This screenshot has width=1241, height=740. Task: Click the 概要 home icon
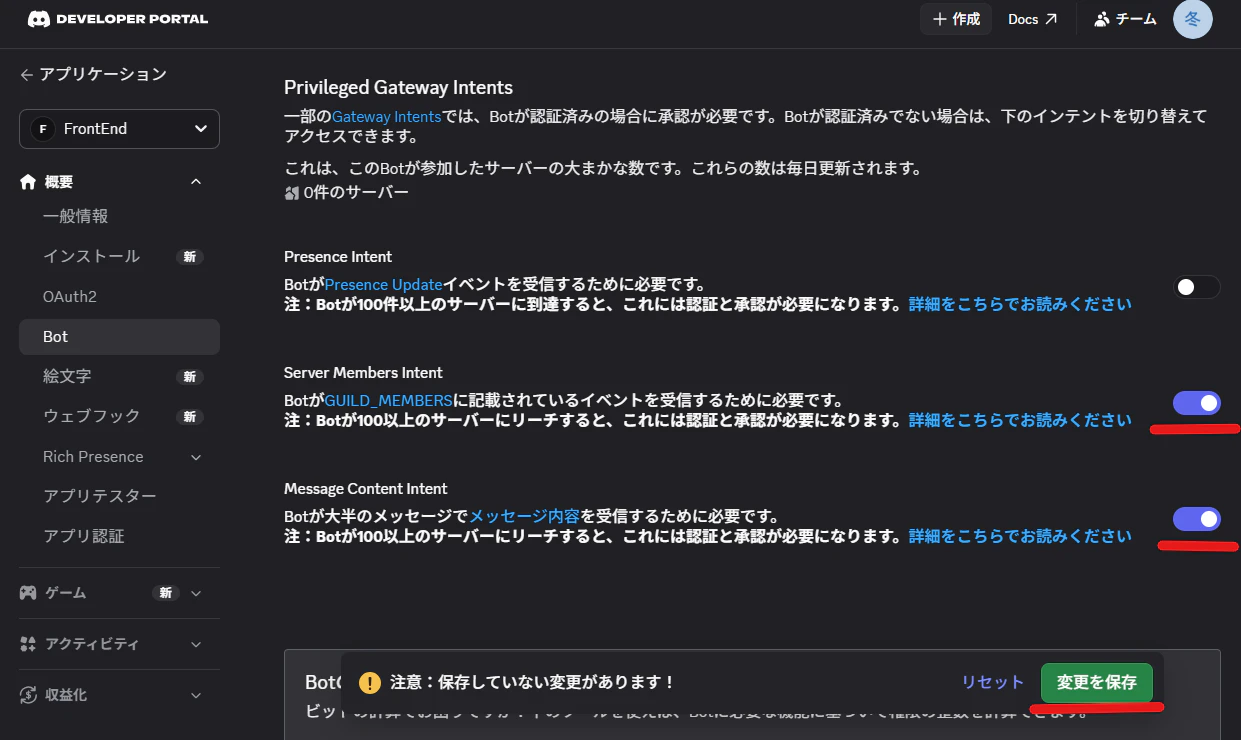tap(28, 182)
